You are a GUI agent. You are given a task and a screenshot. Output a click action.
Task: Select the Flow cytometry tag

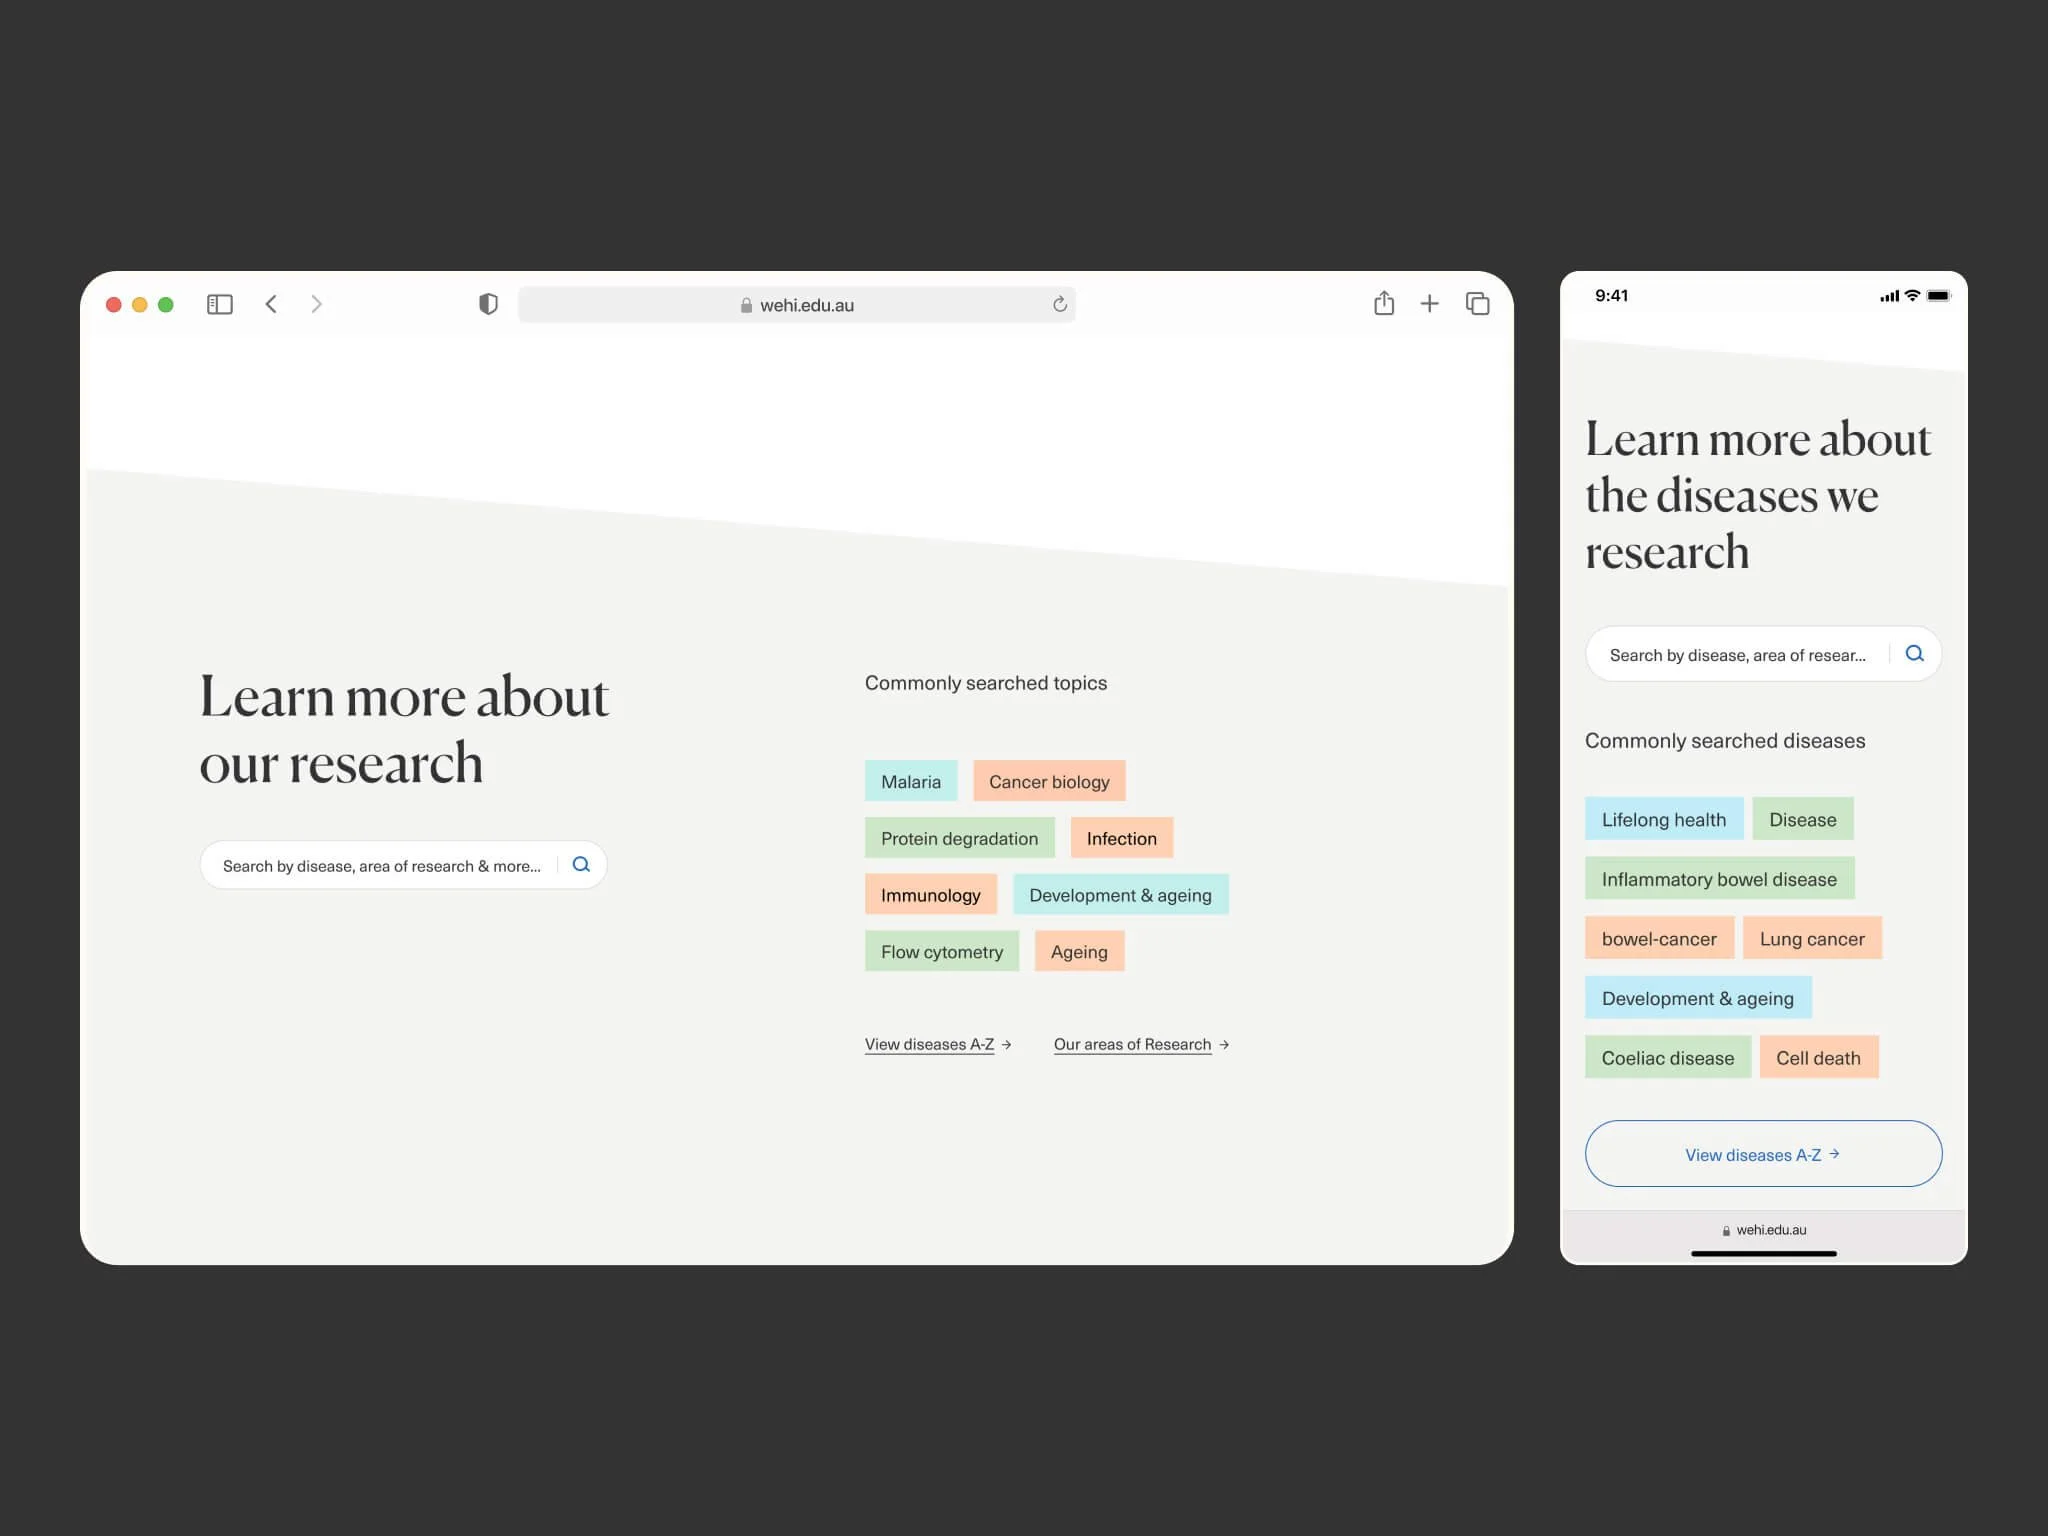click(941, 952)
